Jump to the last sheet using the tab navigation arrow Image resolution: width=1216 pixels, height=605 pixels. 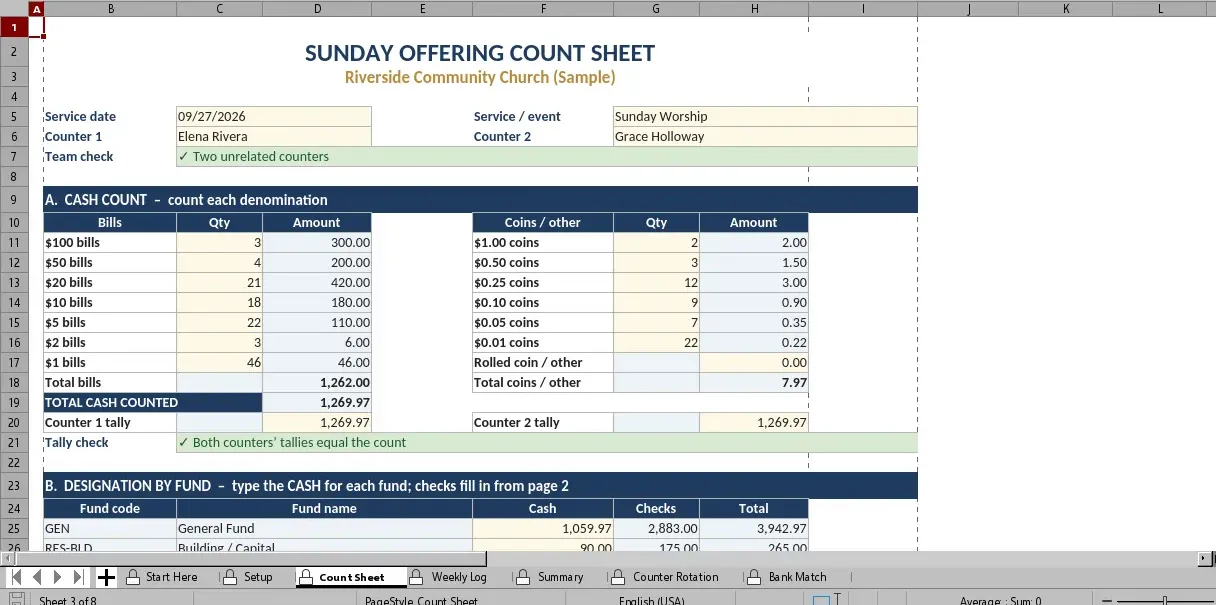click(x=79, y=577)
